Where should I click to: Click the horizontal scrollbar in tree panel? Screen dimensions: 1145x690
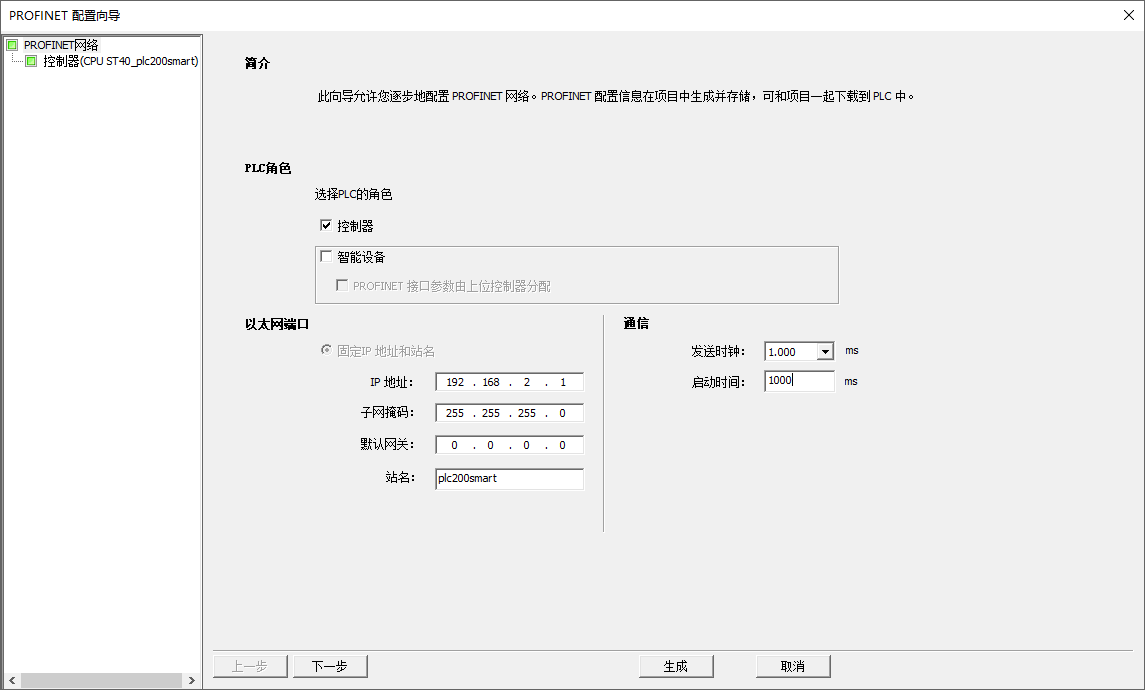102,681
